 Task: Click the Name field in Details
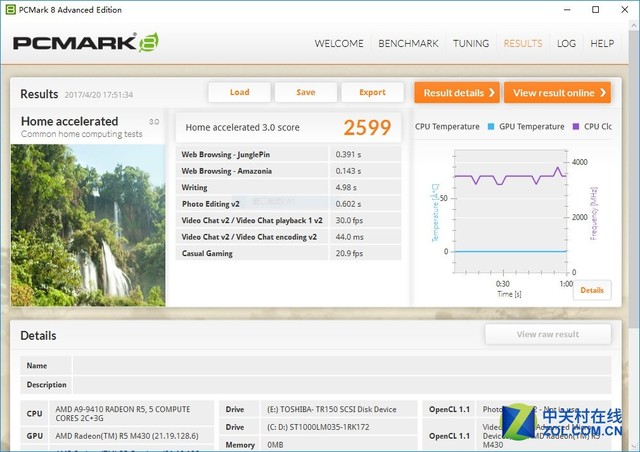[342, 365]
